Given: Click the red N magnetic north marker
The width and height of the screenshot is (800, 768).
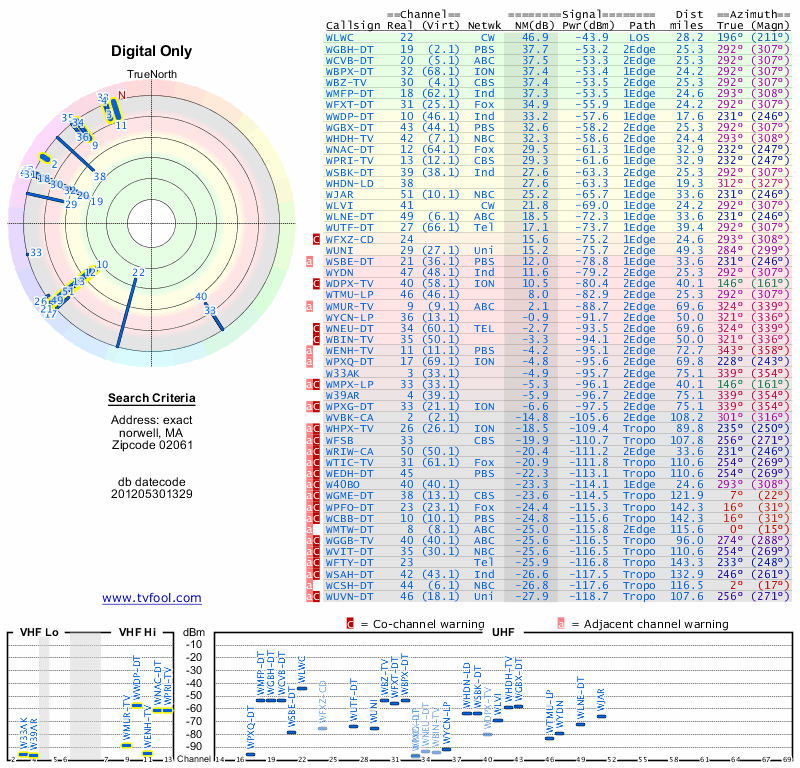Looking at the screenshot, I should [121, 95].
